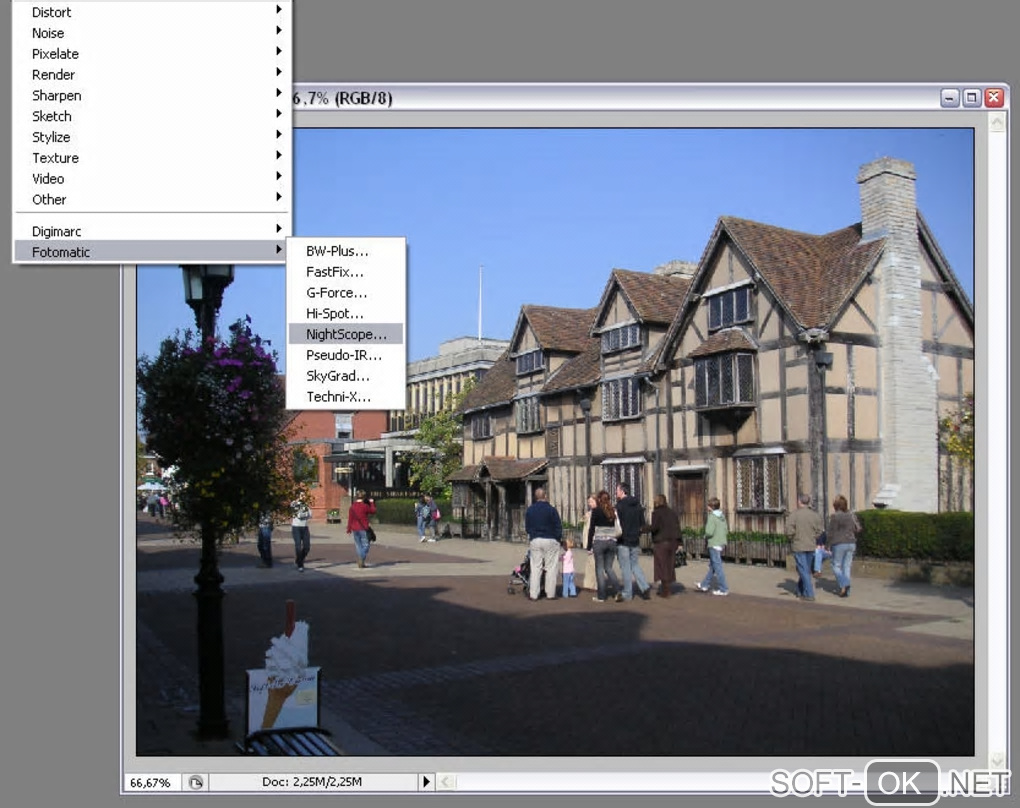Image resolution: width=1020 pixels, height=808 pixels.
Task: Open the Video filter submenu
Action: point(152,179)
